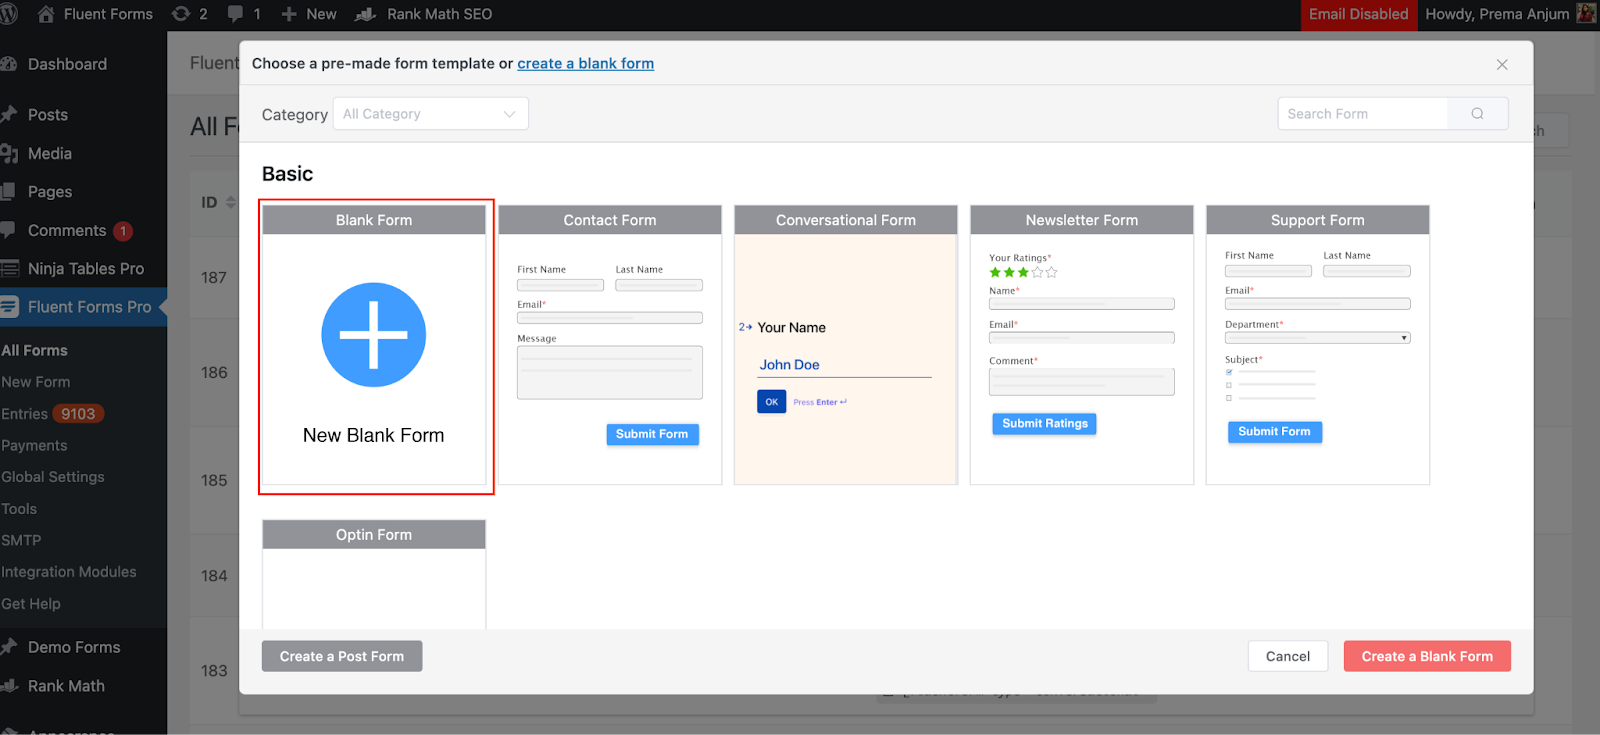Viewport: 1600px width, 735px height.
Task: Close the template chooser dialog
Action: pyautogui.click(x=1502, y=64)
